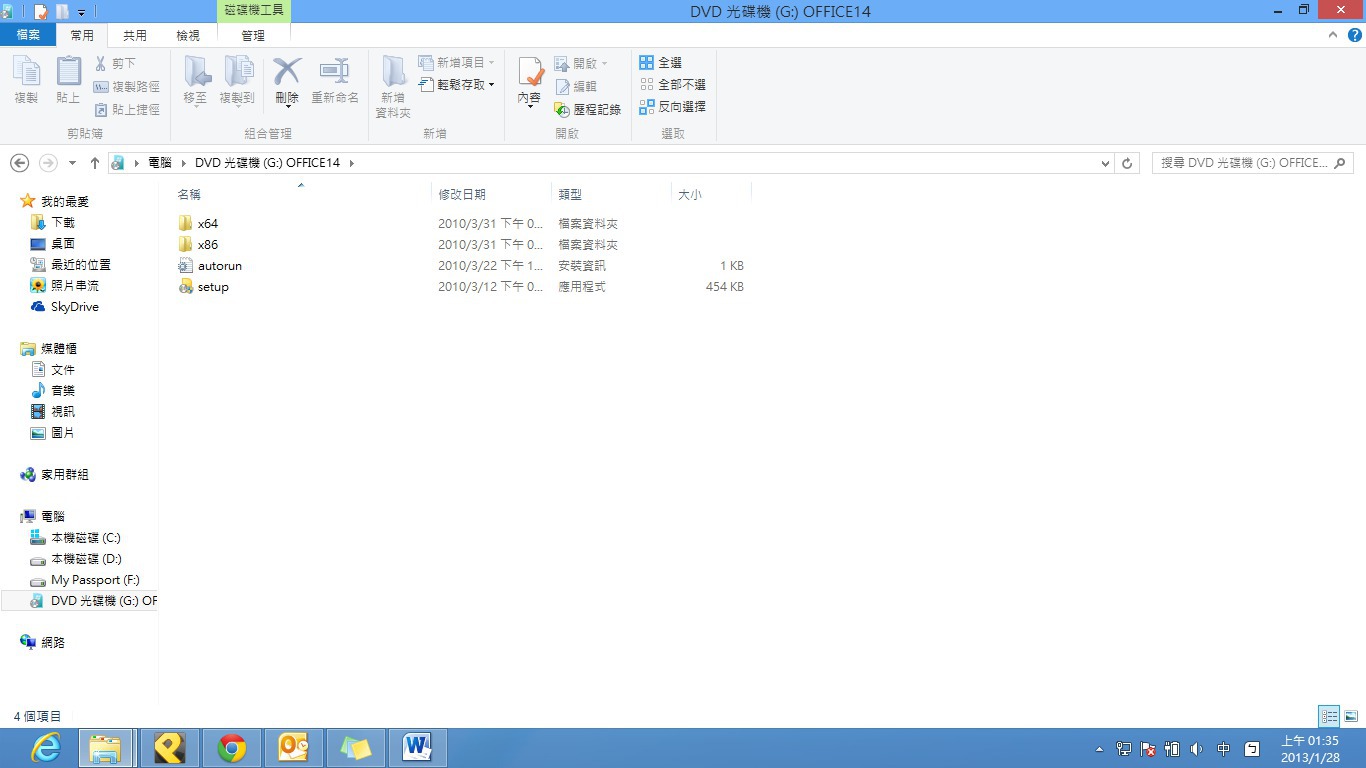Click the Drive Tools (磁碟機工具) contextual tab
1366x768 pixels.
(x=253, y=10)
